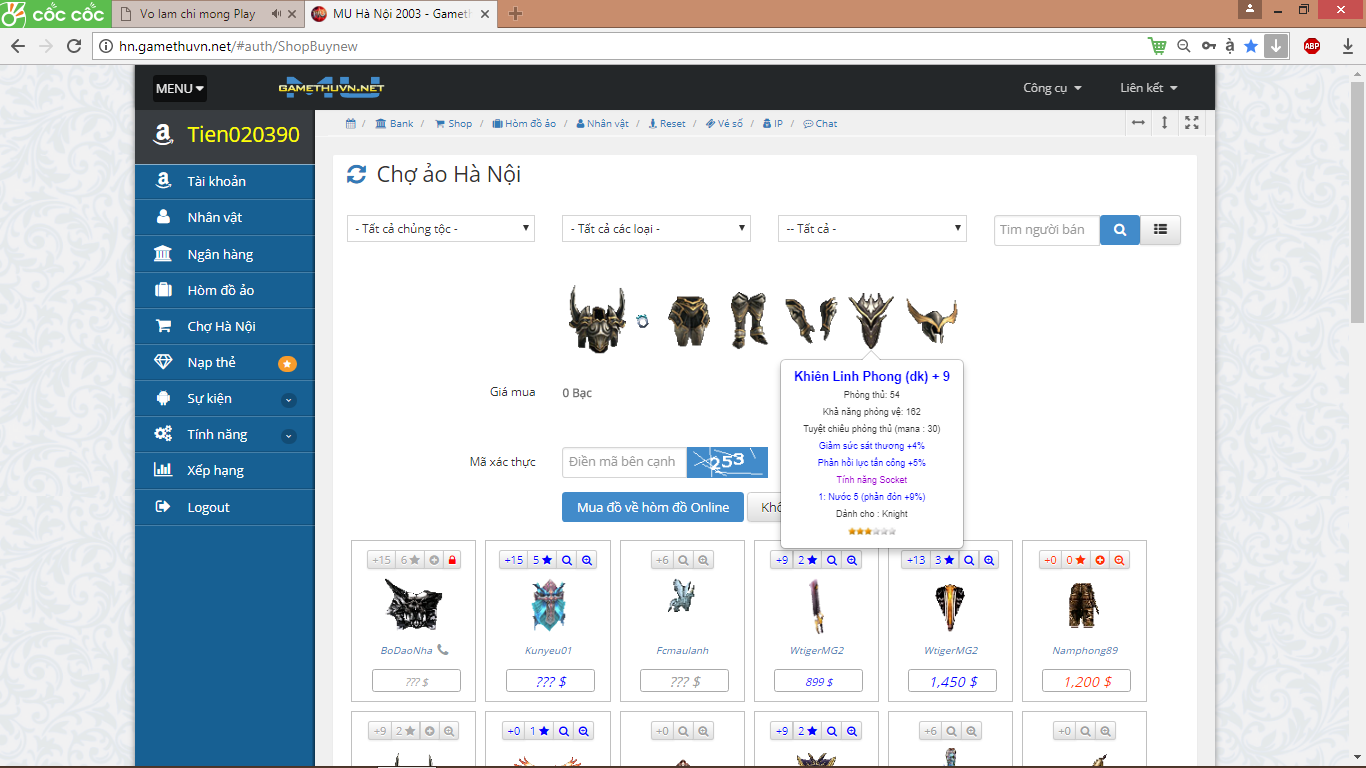1366x768 pixels.
Task: Click the fullscreen expand icon
Action: (1192, 122)
